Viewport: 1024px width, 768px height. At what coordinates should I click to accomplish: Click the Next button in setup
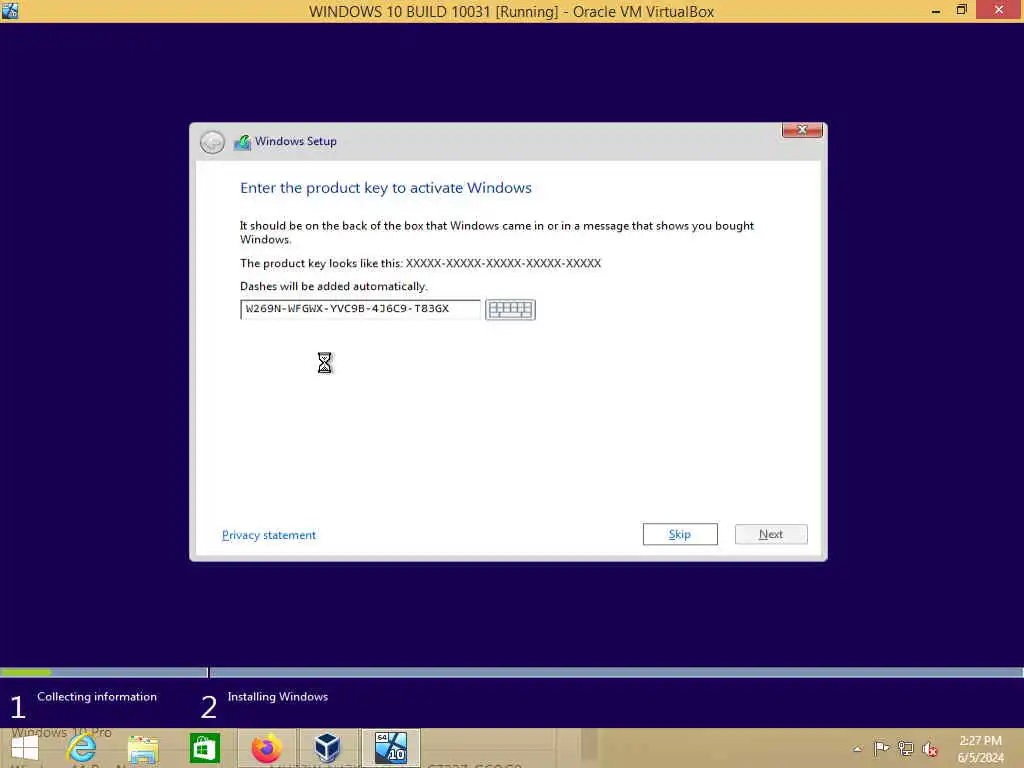771,534
